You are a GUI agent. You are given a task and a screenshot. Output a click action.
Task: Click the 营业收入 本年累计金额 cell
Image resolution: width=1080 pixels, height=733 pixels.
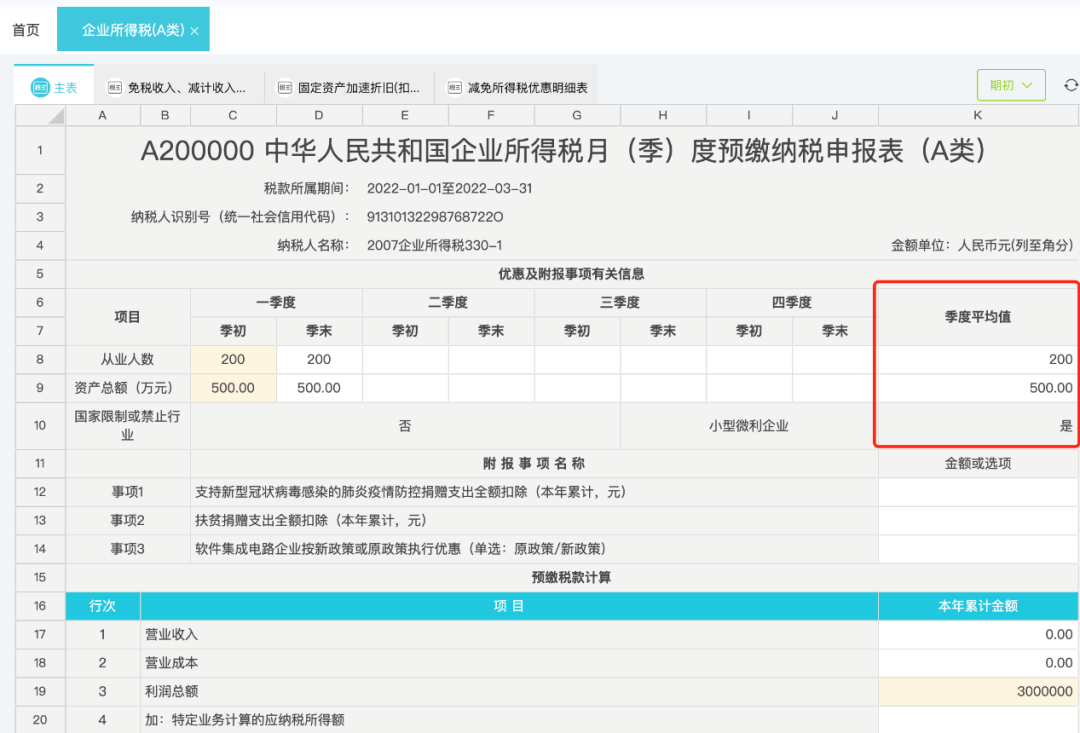click(977, 634)
